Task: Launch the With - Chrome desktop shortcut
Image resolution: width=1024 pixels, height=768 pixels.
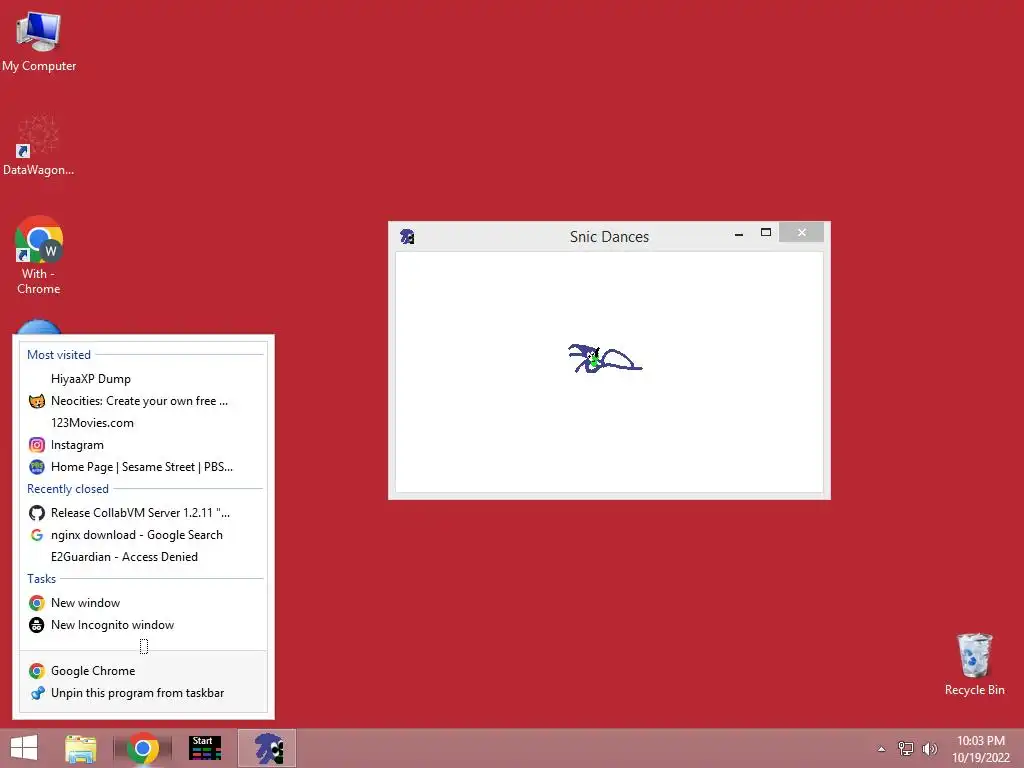Action: 39,255
